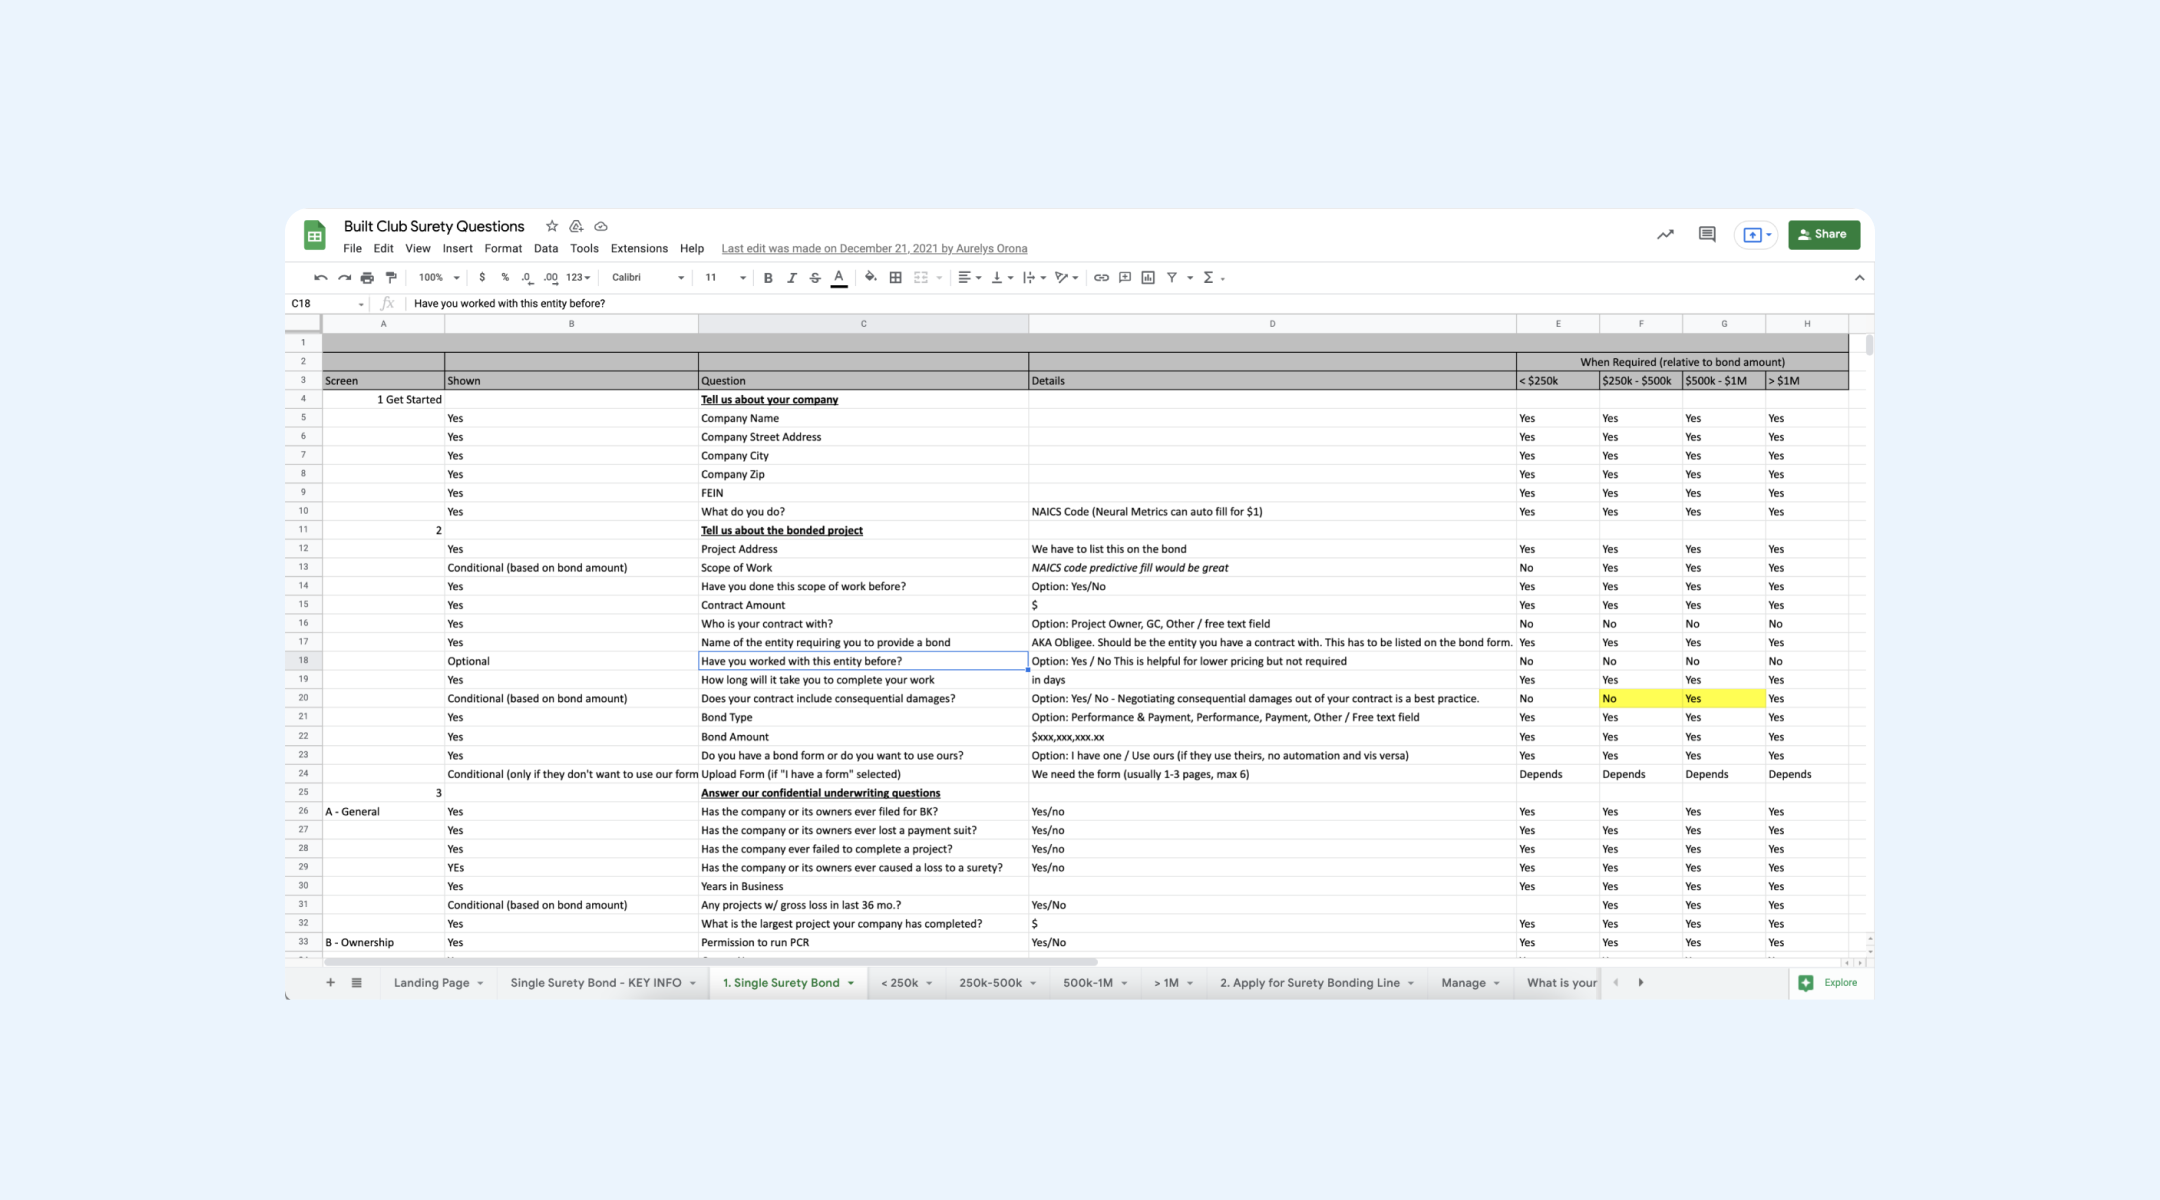Open the borders tool
This screenshot has width=2160, height=1200.
[x=896, y=278]
